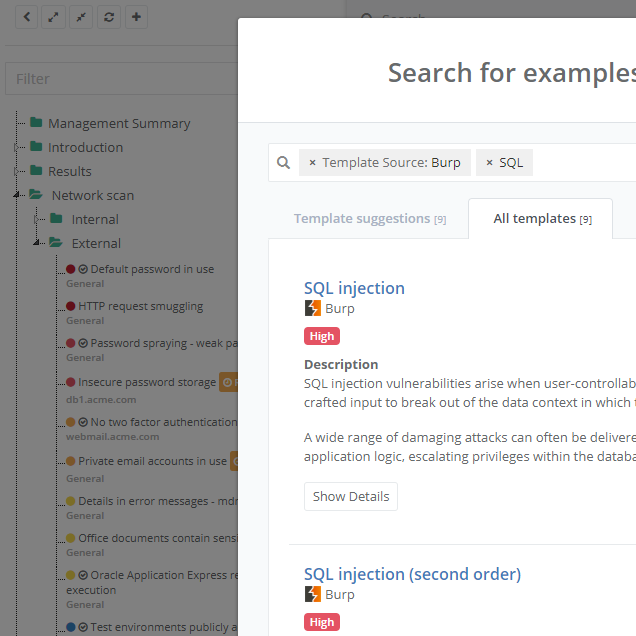This screenshot has width=636, height=636.
Task: Expand the Internal tree node
Action: pos(37,219)
